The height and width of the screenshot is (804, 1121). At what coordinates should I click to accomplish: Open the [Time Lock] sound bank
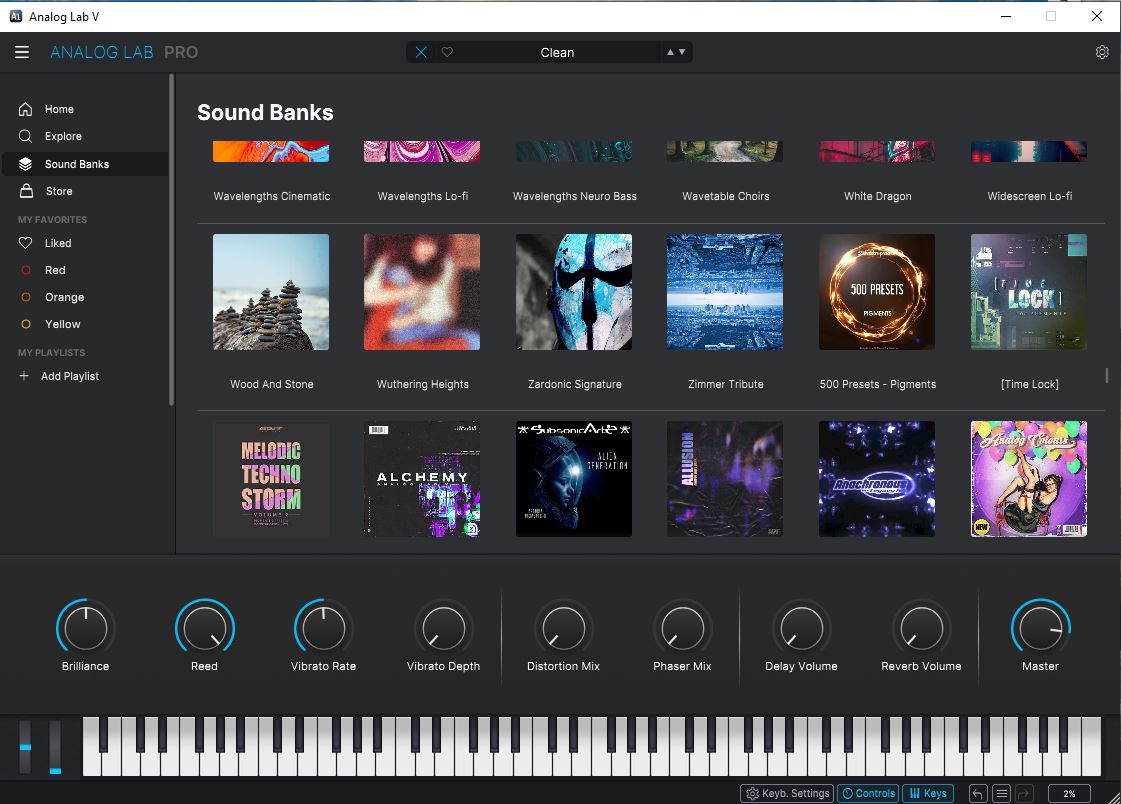point(1029,292)
